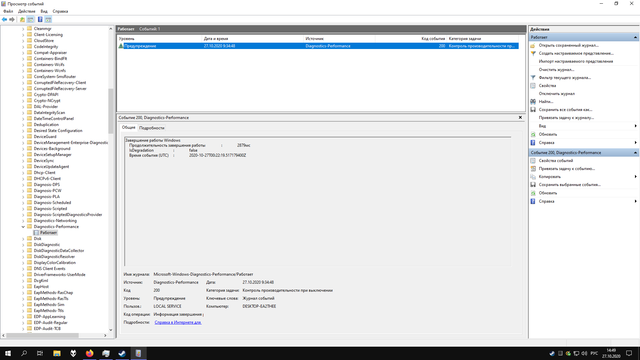
Task: Select the Client-Licensing folder in the tree
Action: click(48, 35)
